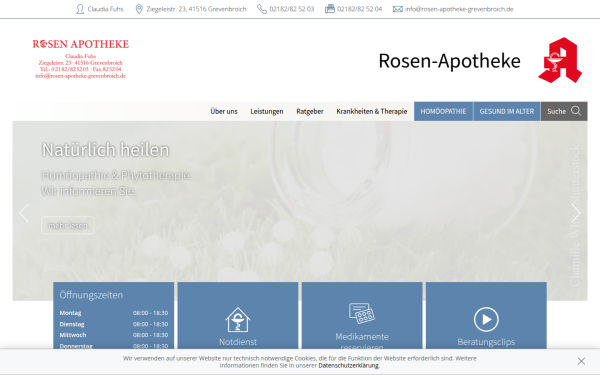The height and width of the screenshot is (375, 600).
Task: Click the fax machine icon in top bar
Action: 329,9
